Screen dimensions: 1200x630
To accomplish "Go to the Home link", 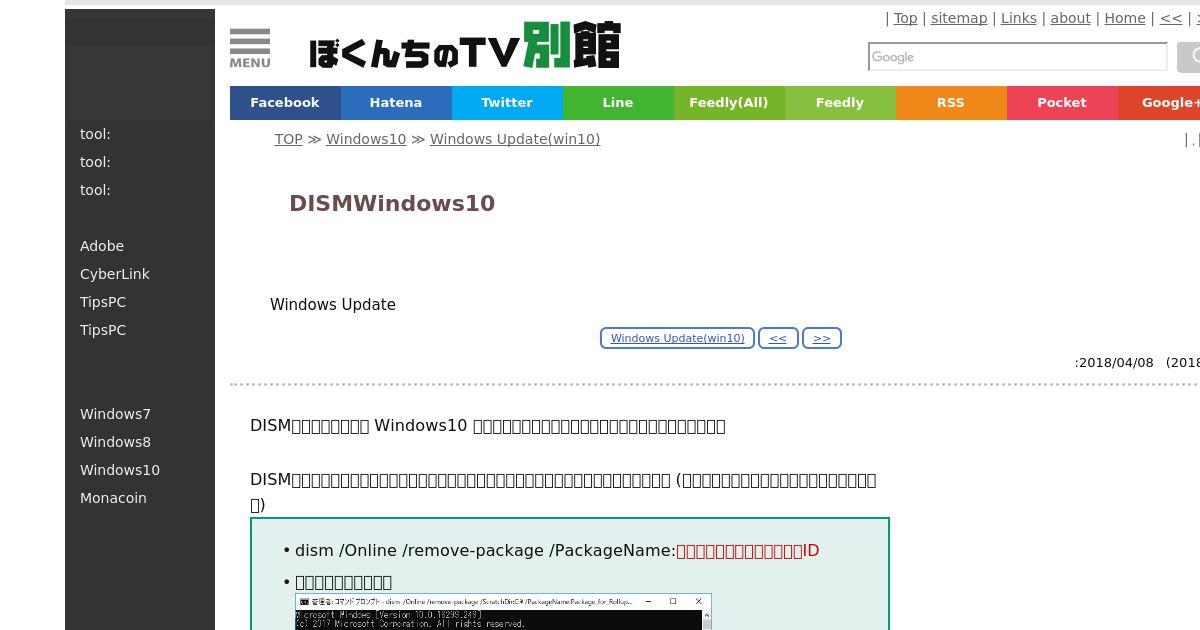I will [x=1125, y=18].
